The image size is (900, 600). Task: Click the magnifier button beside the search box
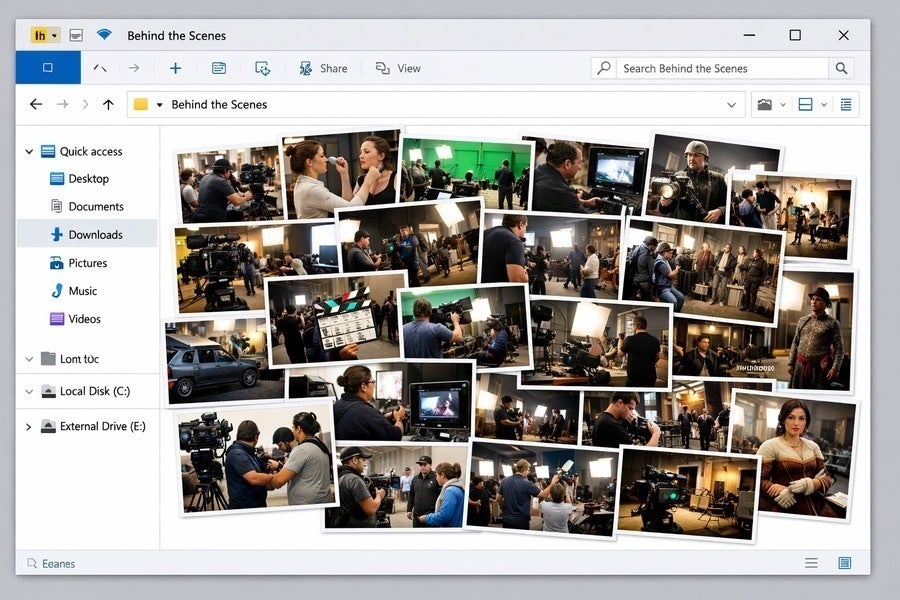(841, 68)
